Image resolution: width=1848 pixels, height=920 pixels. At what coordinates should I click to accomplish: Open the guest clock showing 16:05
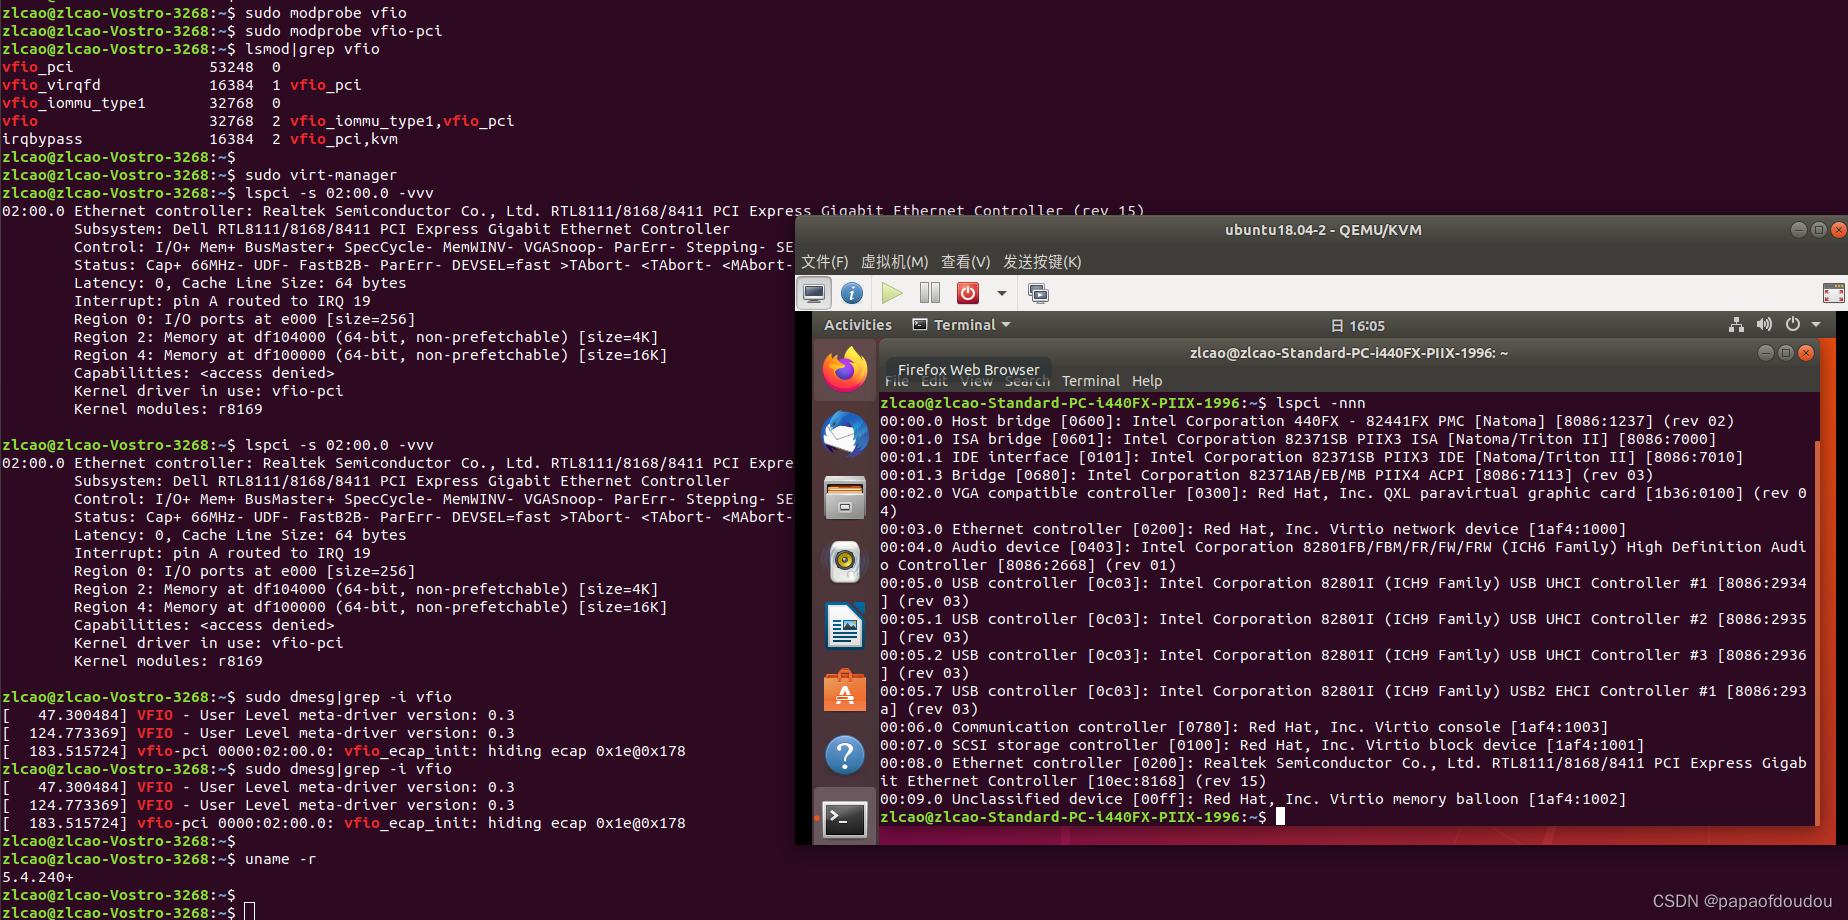pos(1358,326)
